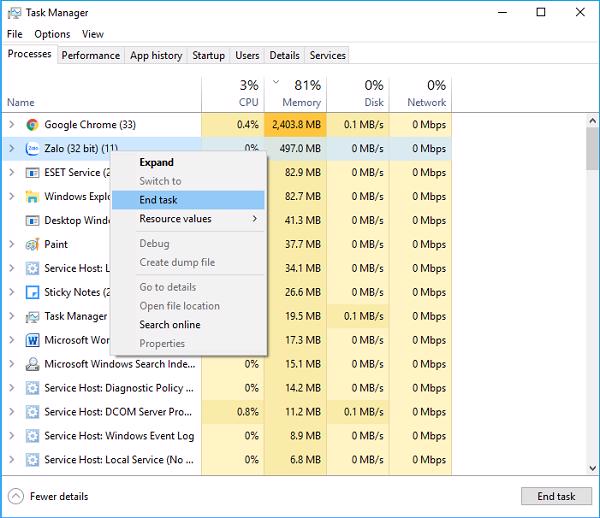Image resolution: width=600 pixels, height=518 pixels.
Task: Click the Service Host: Diagnostic Policy gear icon
Action: (x=32, y=388)
